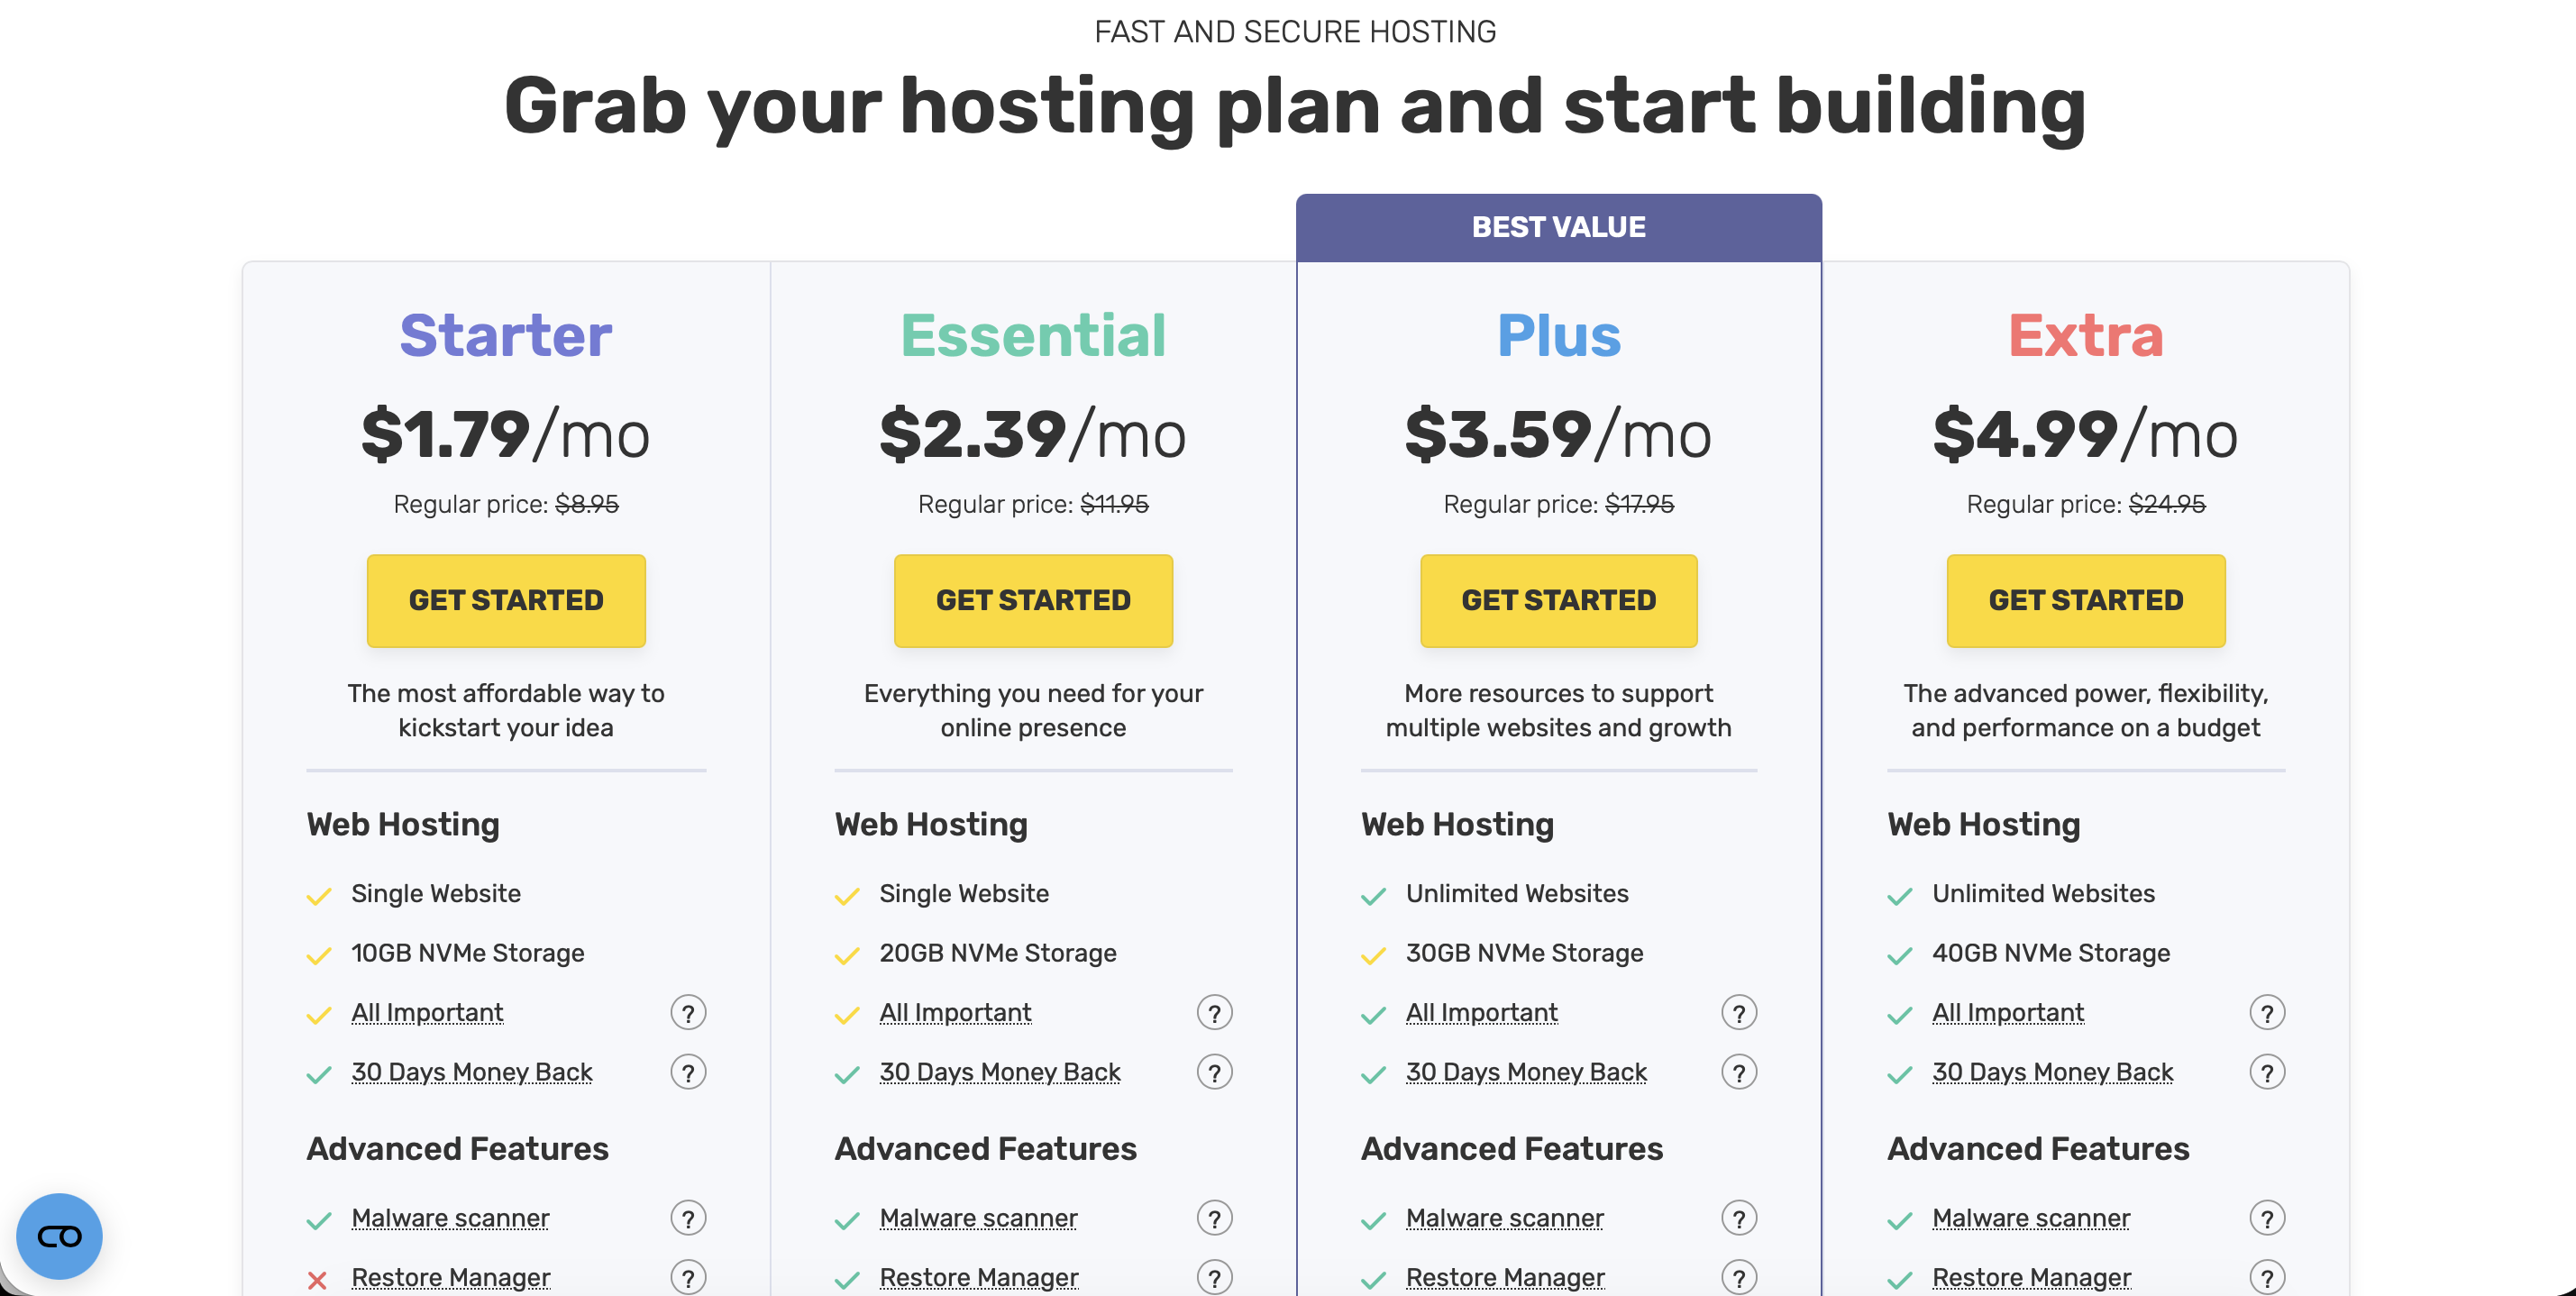Screen dimensions: 2576x1296
Task: Click help icon beside Essential Malware scanner
Action: coord(1214,1218)
